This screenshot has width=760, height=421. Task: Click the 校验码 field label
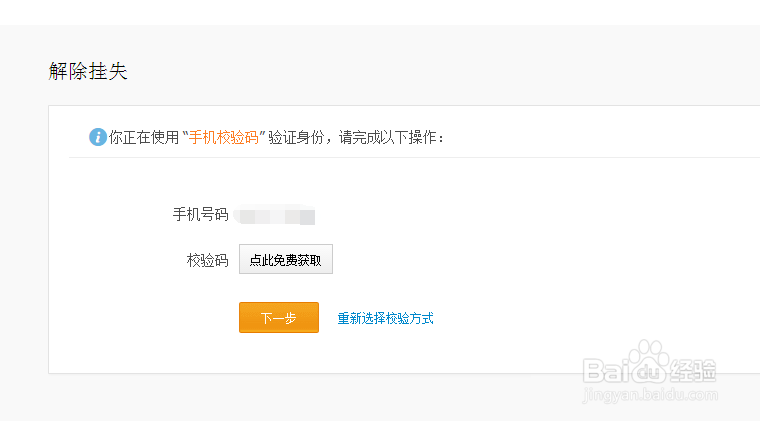pos(207,260)
